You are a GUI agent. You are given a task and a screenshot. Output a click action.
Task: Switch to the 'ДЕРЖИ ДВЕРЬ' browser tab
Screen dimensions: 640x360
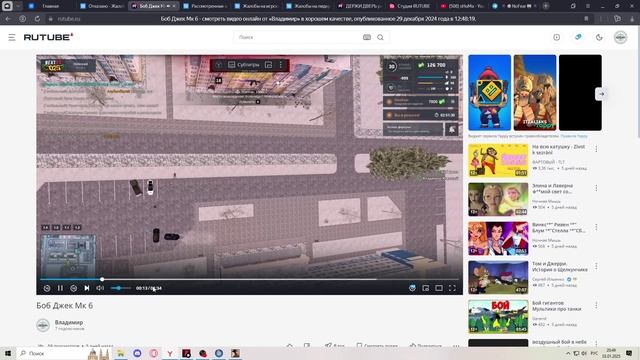359,6
